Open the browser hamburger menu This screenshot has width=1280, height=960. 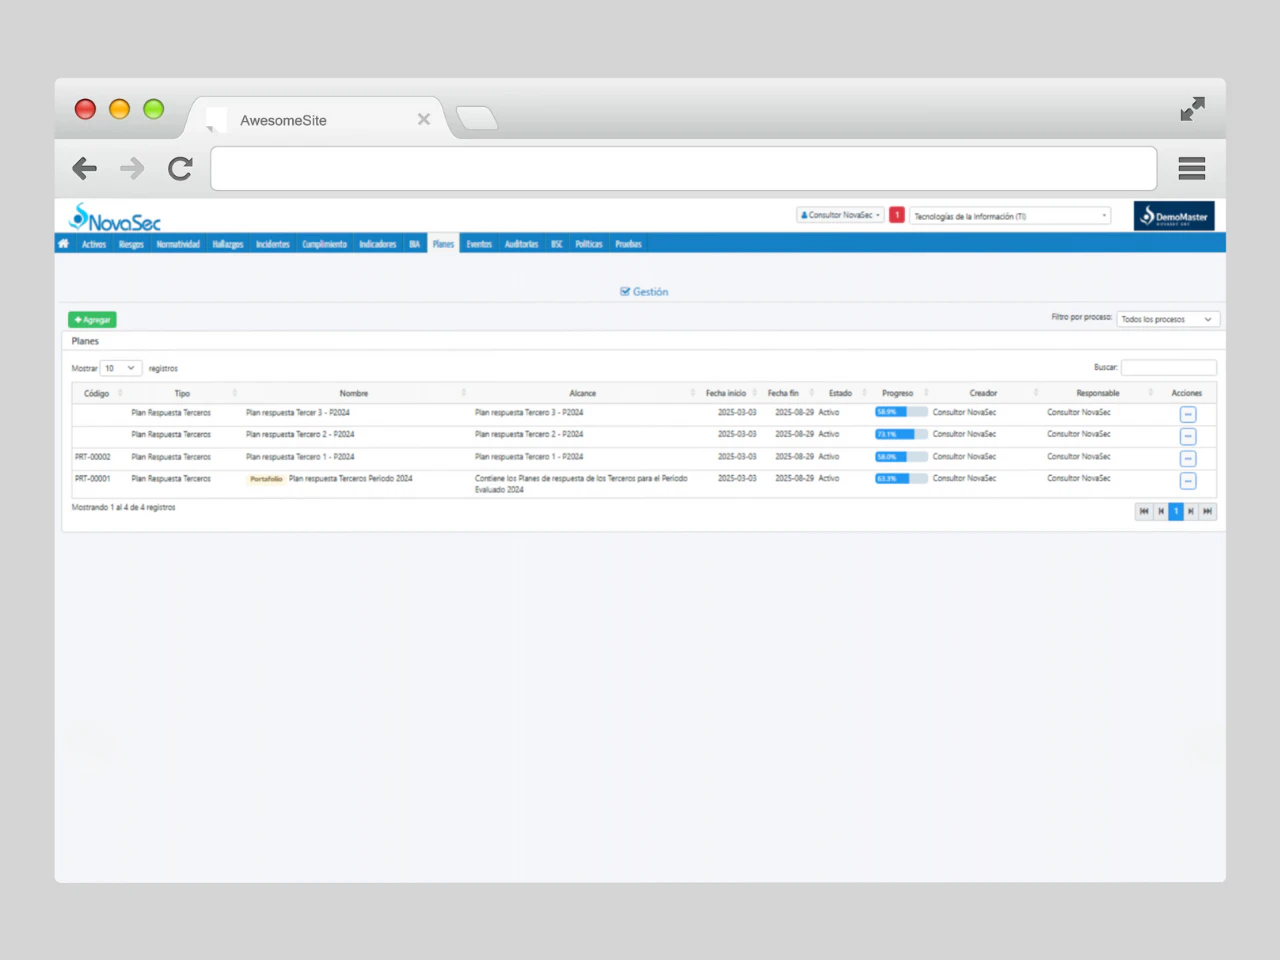click(x=1191, y=169)
